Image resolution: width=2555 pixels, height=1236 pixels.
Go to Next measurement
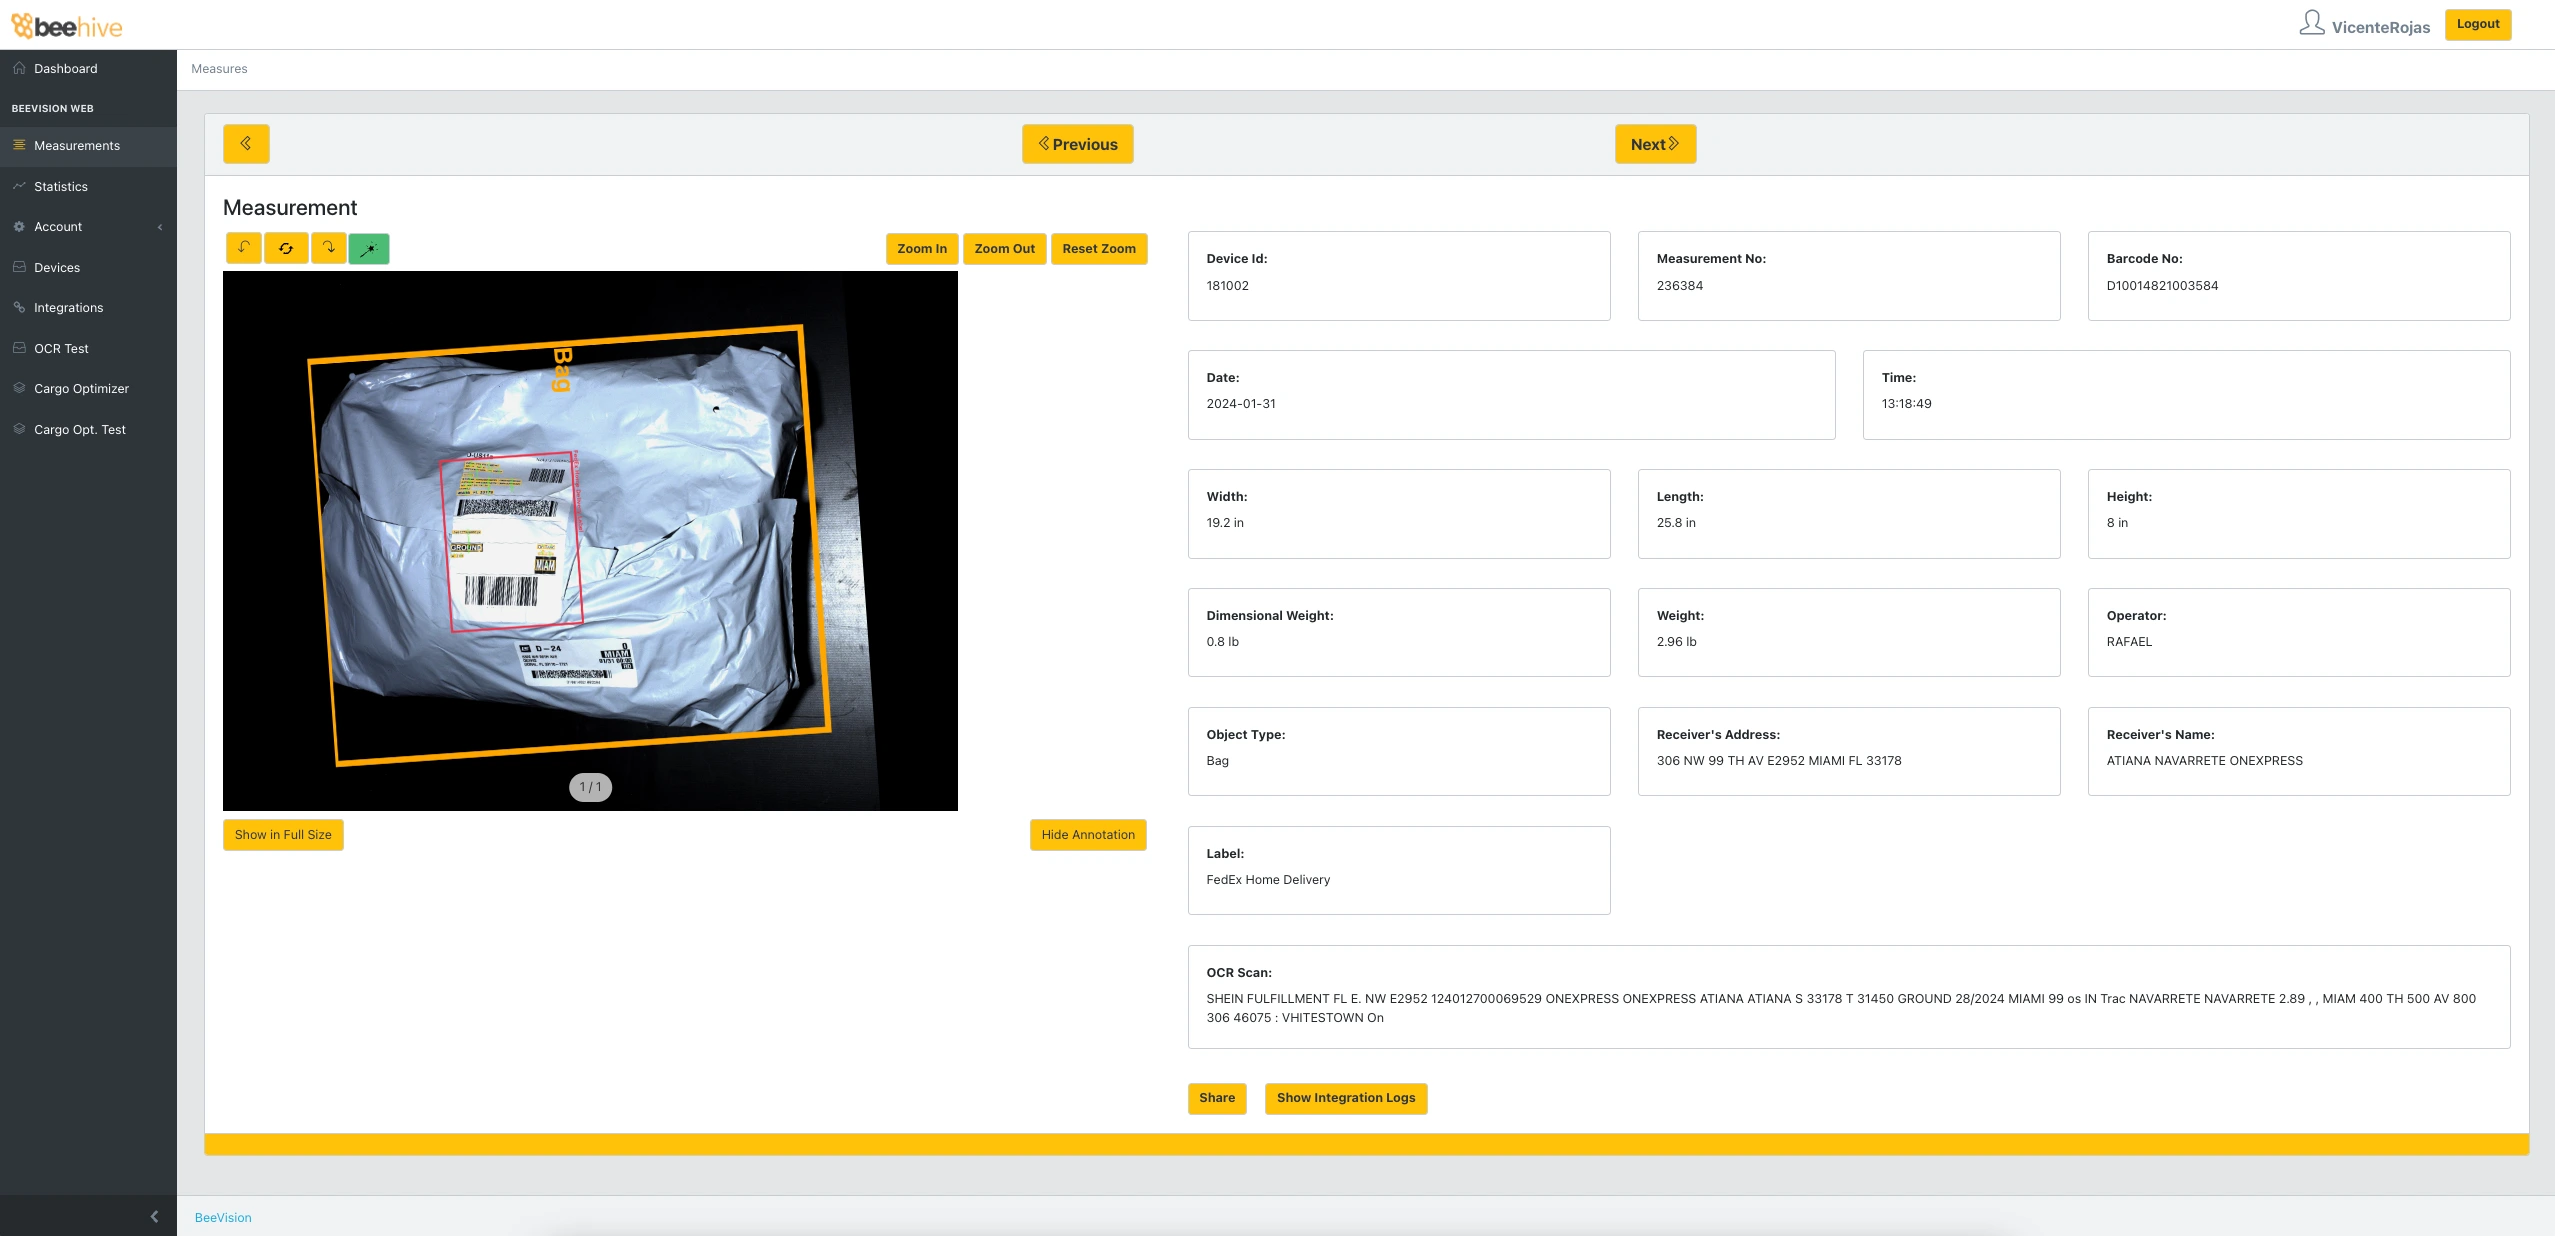pyautogui.click(x=1655, y=144)
